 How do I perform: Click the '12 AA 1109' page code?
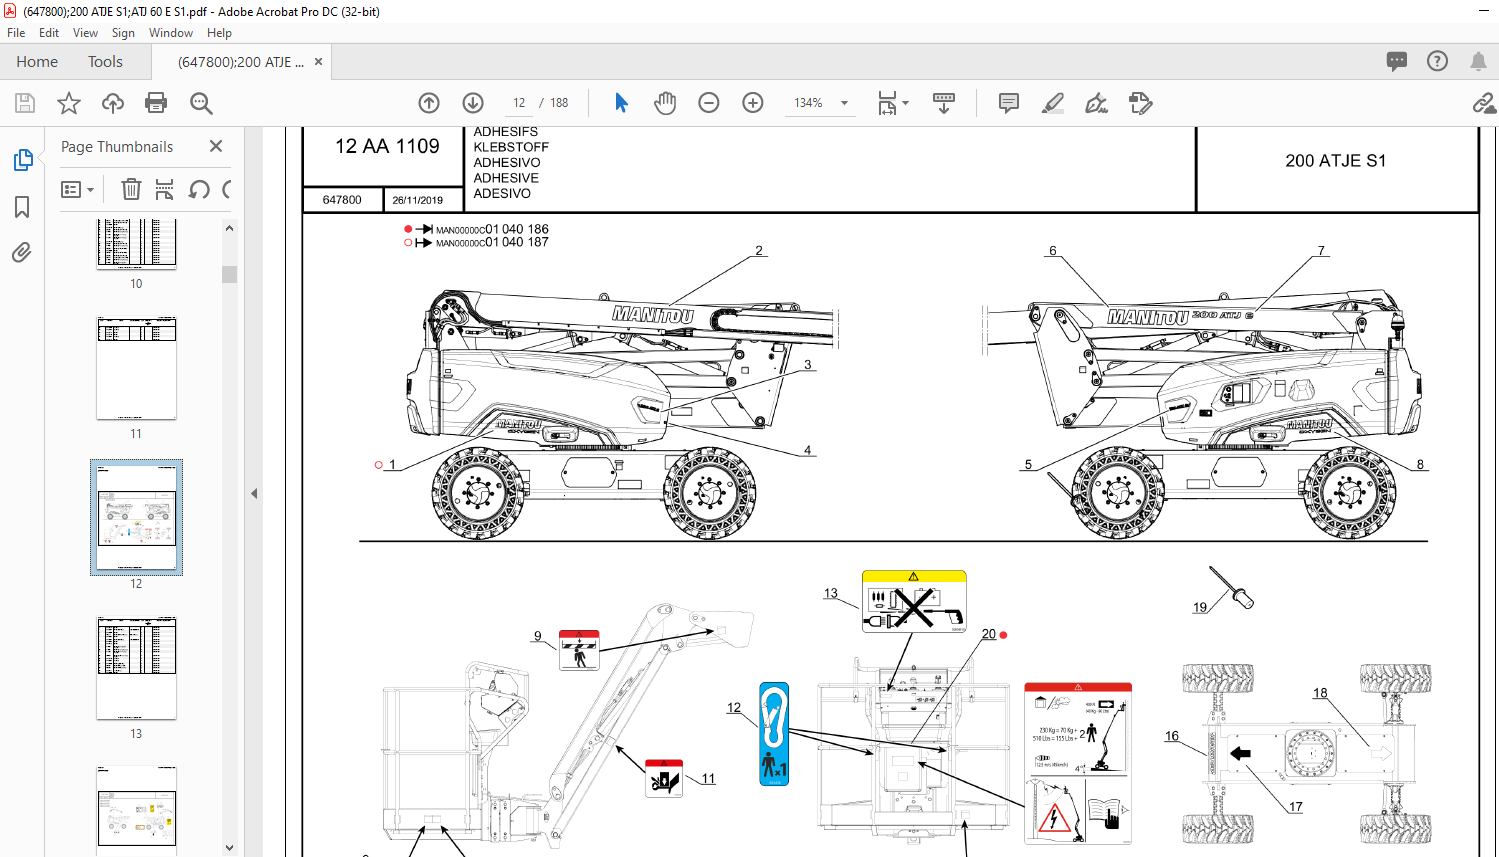pyautogui.click(x=387, y=147)
